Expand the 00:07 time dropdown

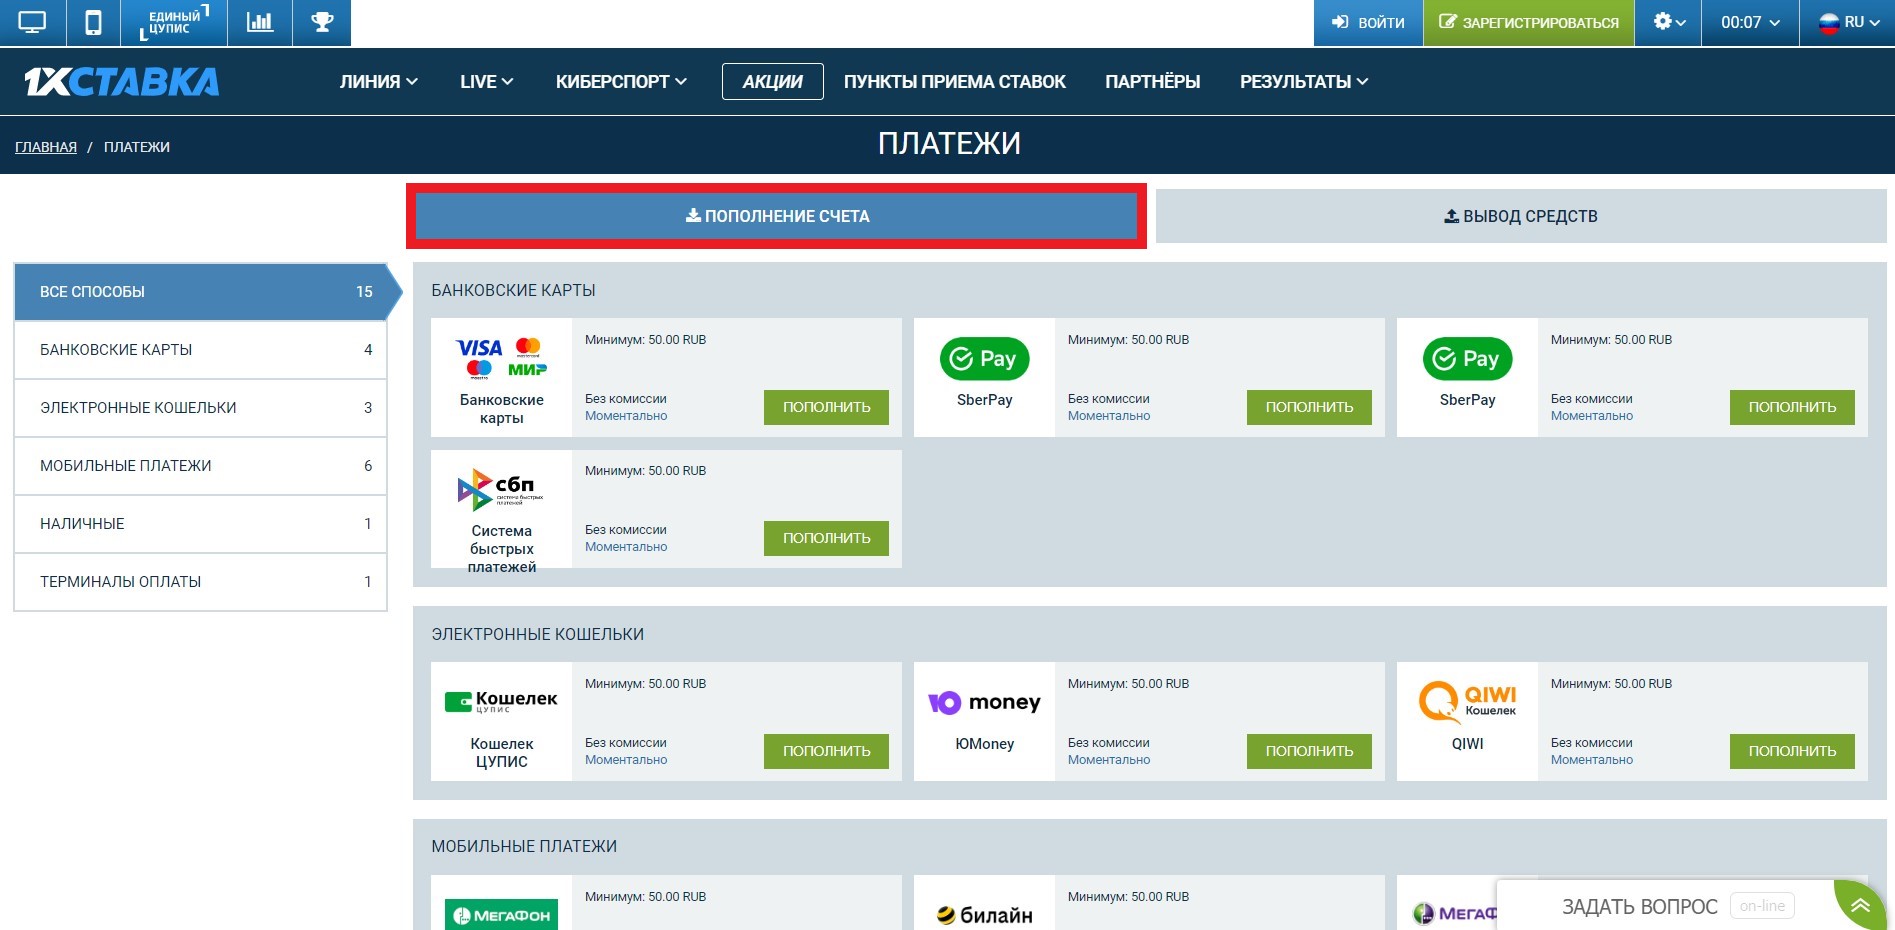tap(1750, 22)
